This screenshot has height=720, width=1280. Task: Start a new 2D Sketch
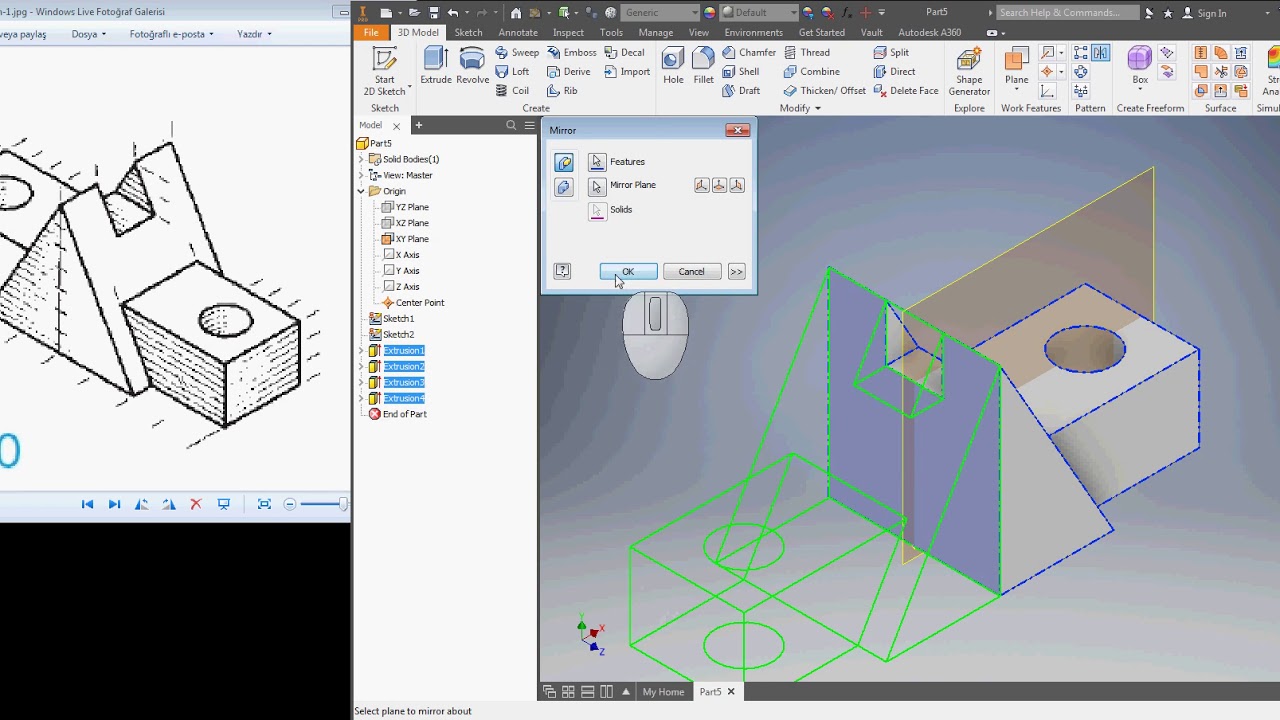(385, 72)
